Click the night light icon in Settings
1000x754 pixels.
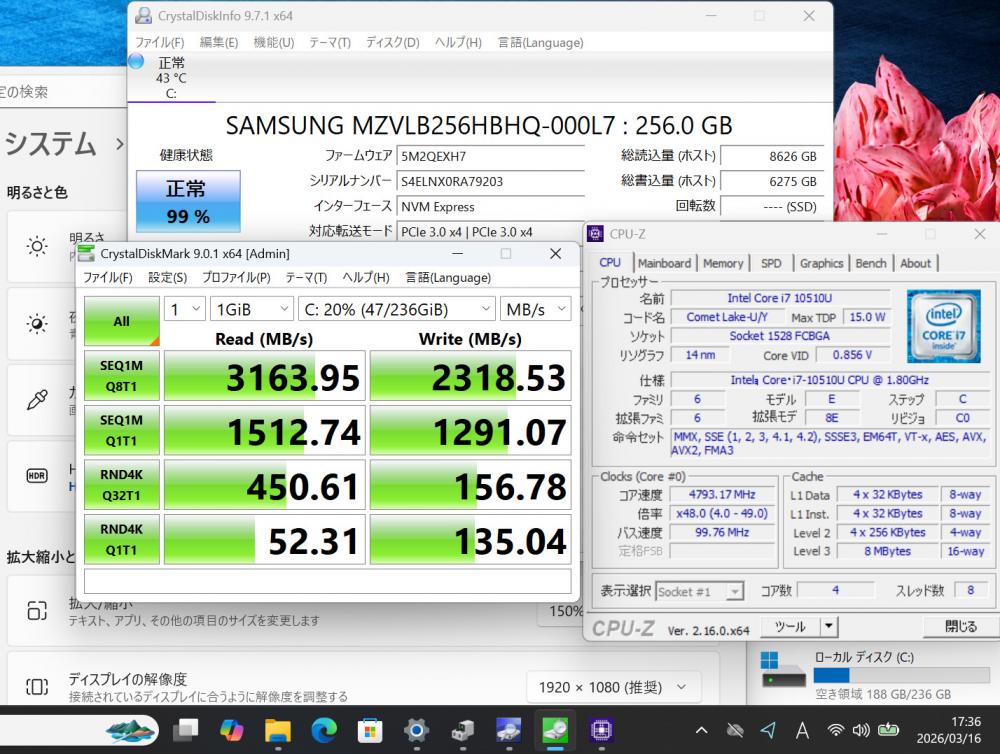(x=37, y=323)
